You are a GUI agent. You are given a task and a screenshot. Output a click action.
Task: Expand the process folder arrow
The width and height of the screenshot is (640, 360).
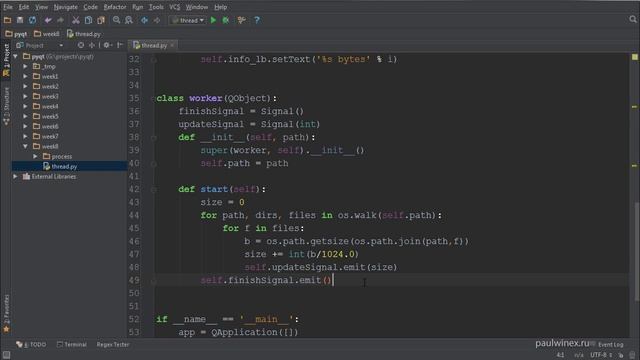click(x=36, y=156)
